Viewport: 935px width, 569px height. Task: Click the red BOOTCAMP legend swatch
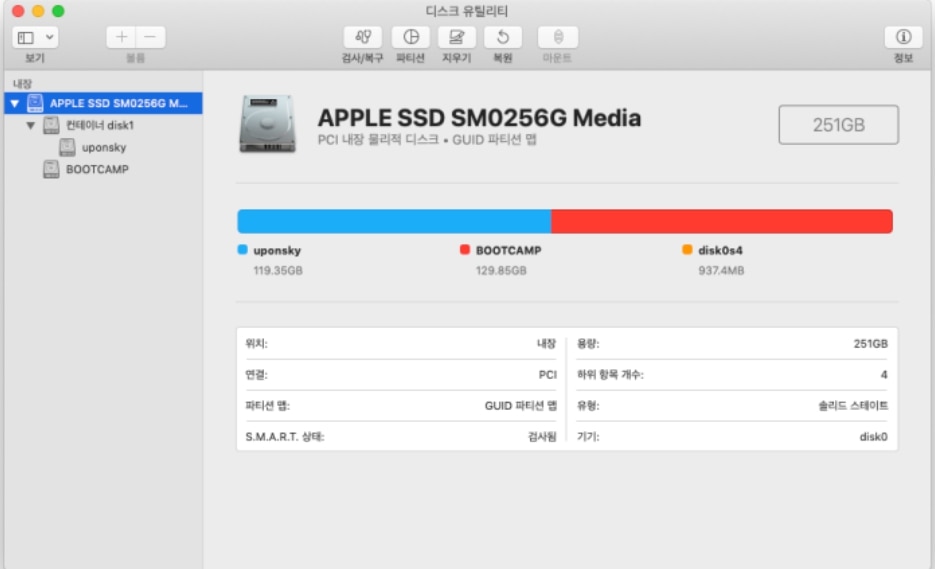(465, 249)
